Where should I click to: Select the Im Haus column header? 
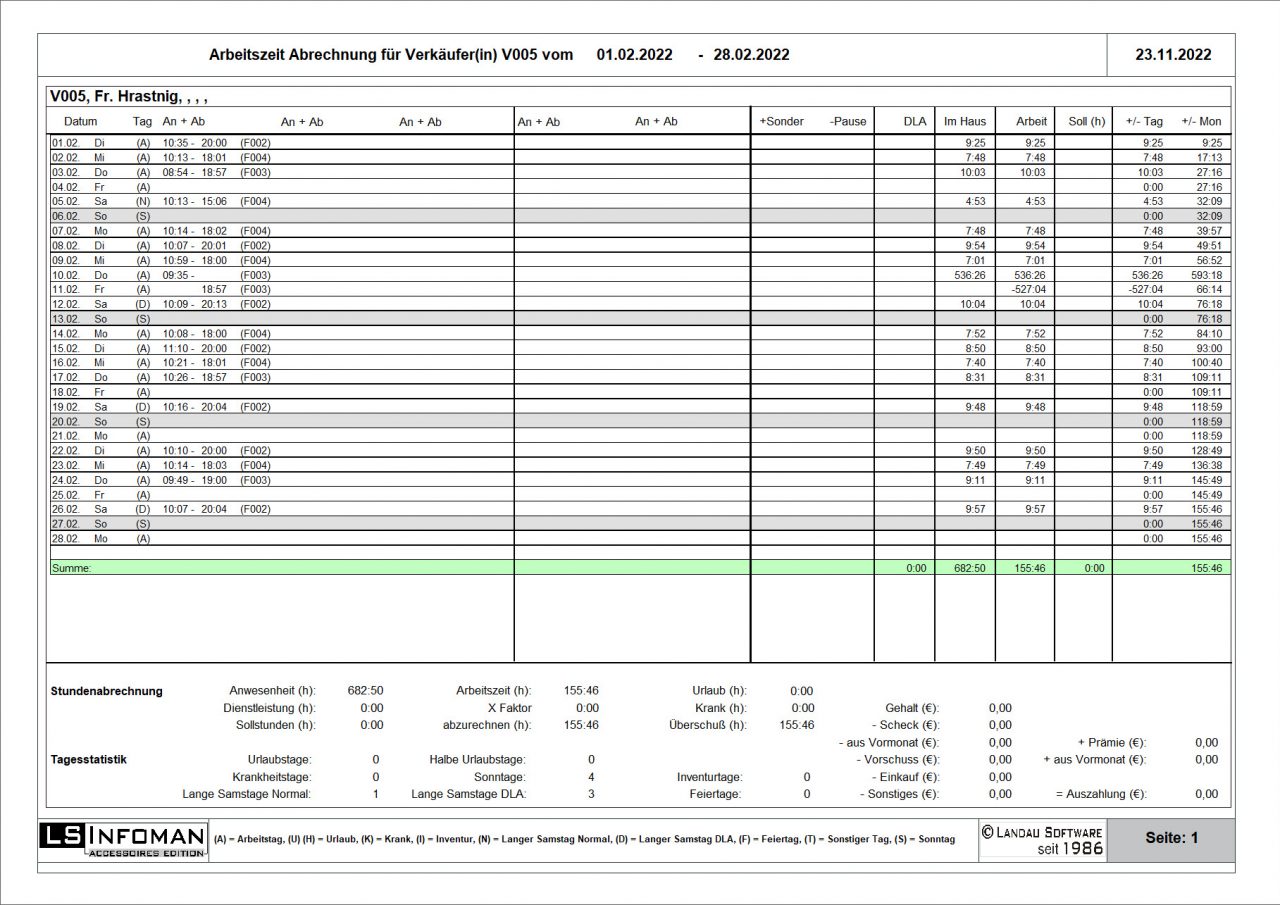point(964,121)
